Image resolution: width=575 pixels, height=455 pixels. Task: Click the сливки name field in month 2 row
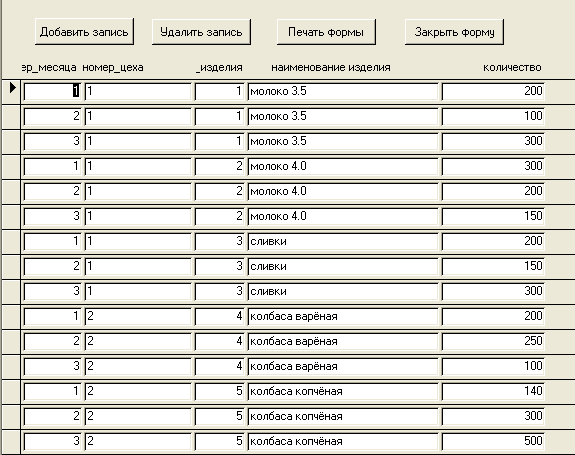[x=343, y=266]
